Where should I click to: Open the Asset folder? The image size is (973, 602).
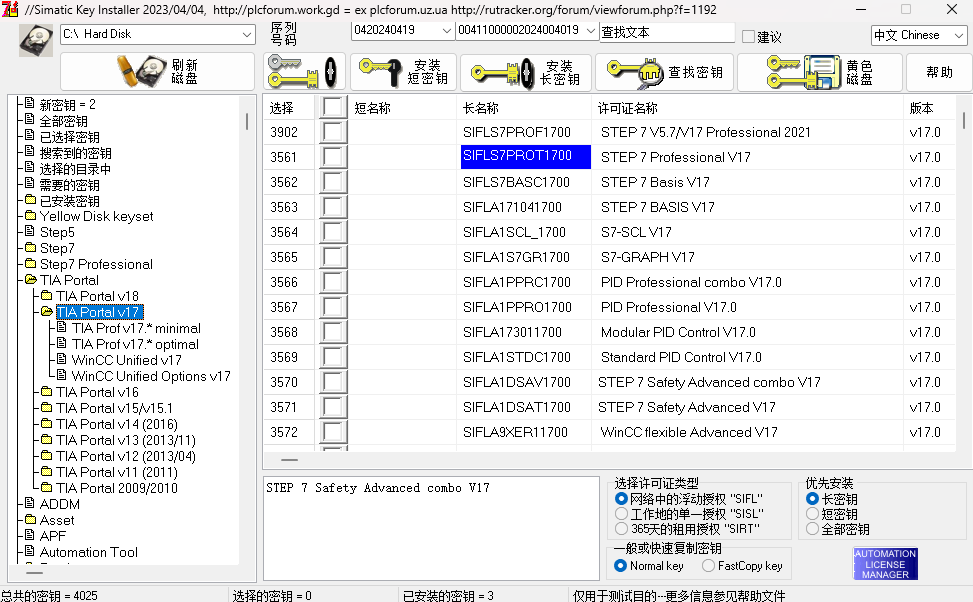pos(56,520)
